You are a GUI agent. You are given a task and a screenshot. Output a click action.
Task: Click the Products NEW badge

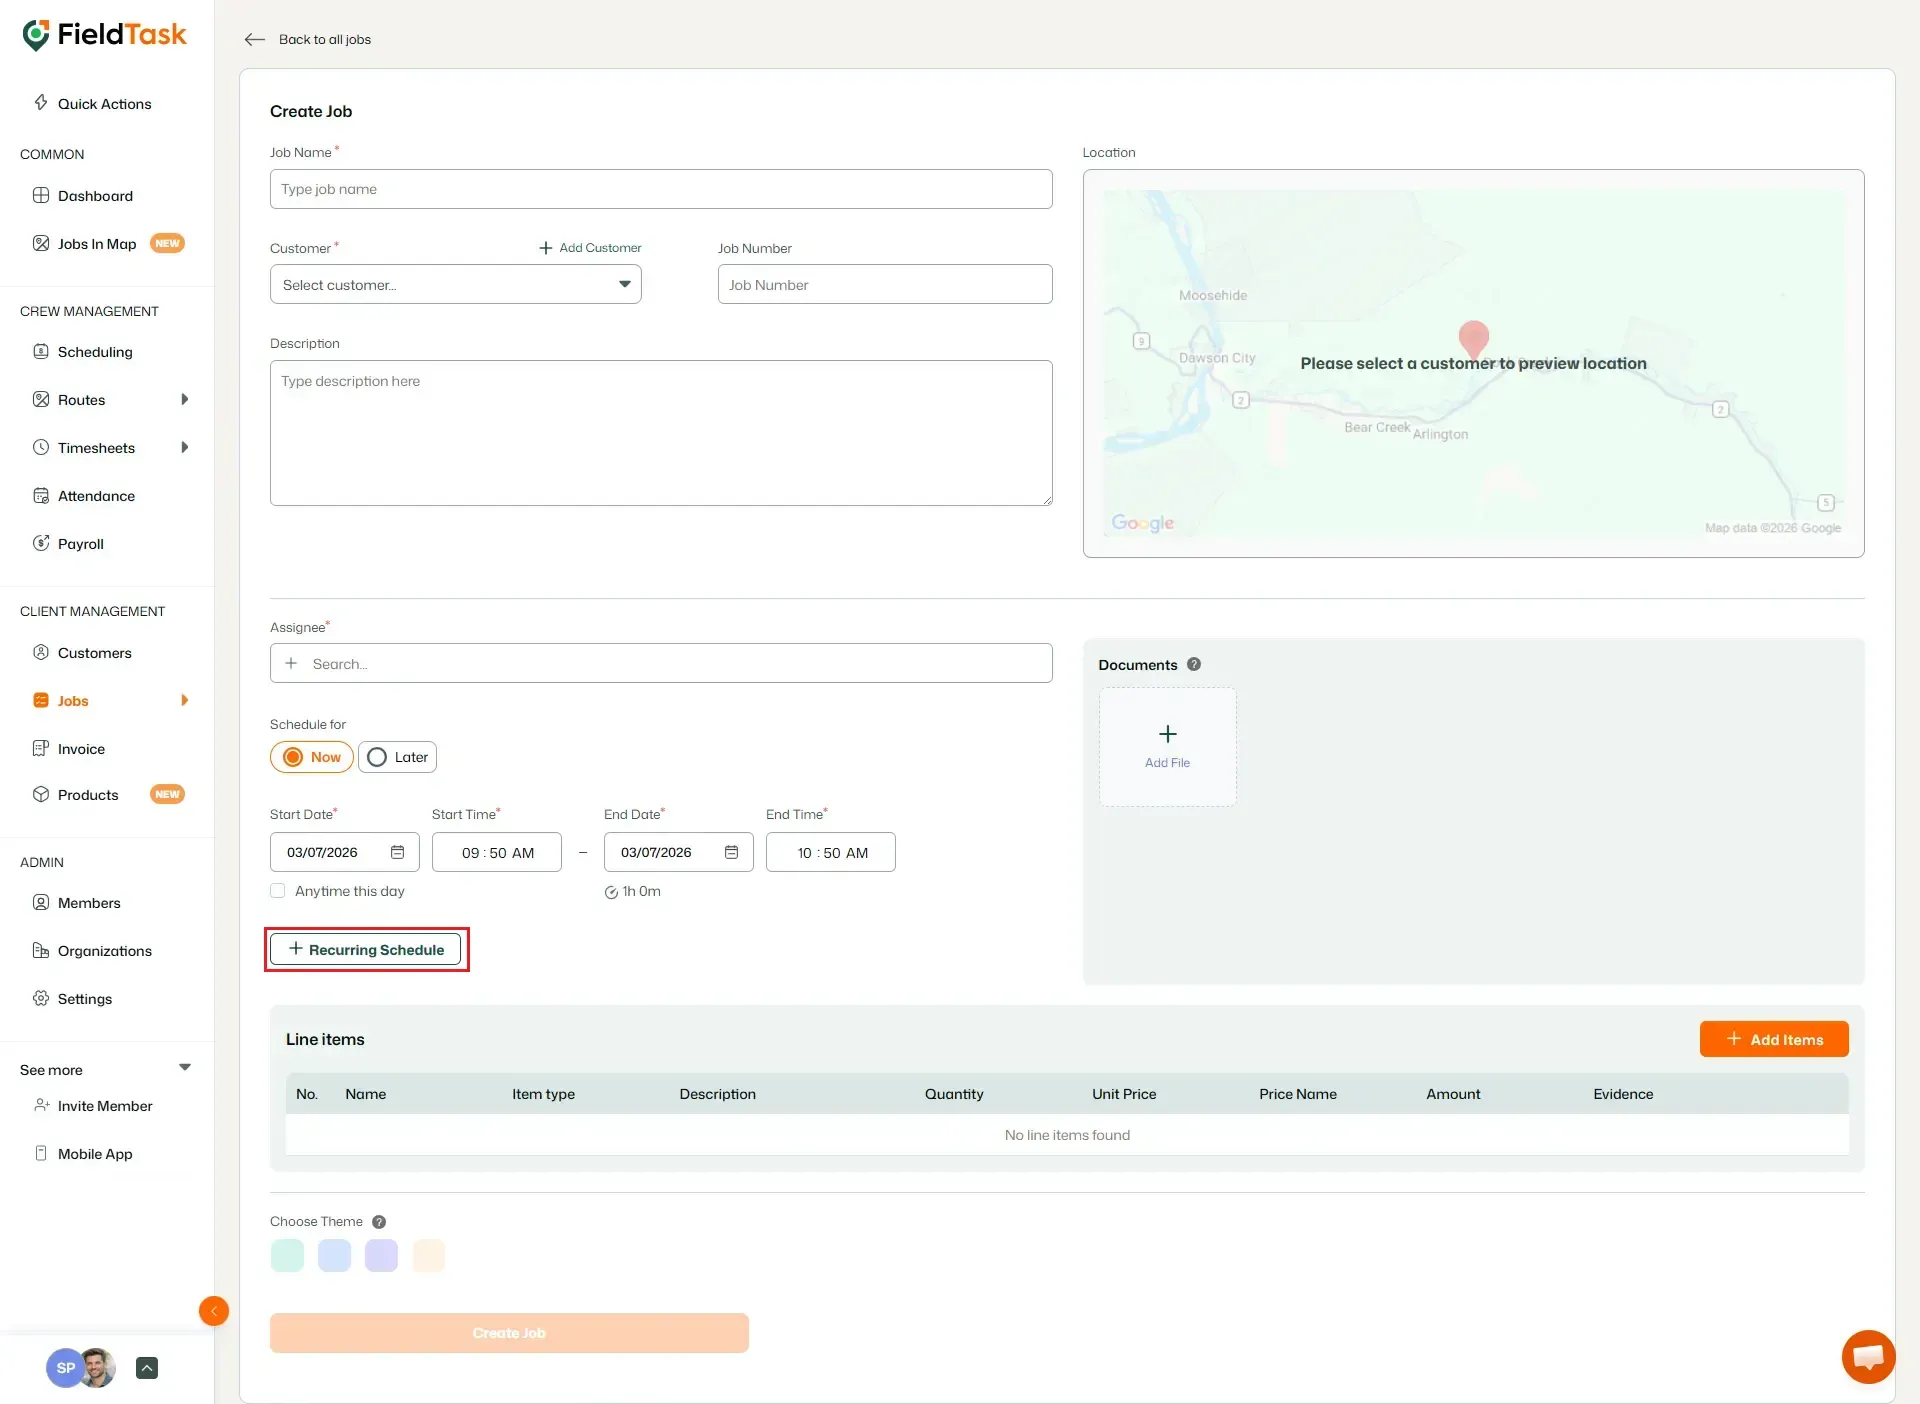[167, 794]
